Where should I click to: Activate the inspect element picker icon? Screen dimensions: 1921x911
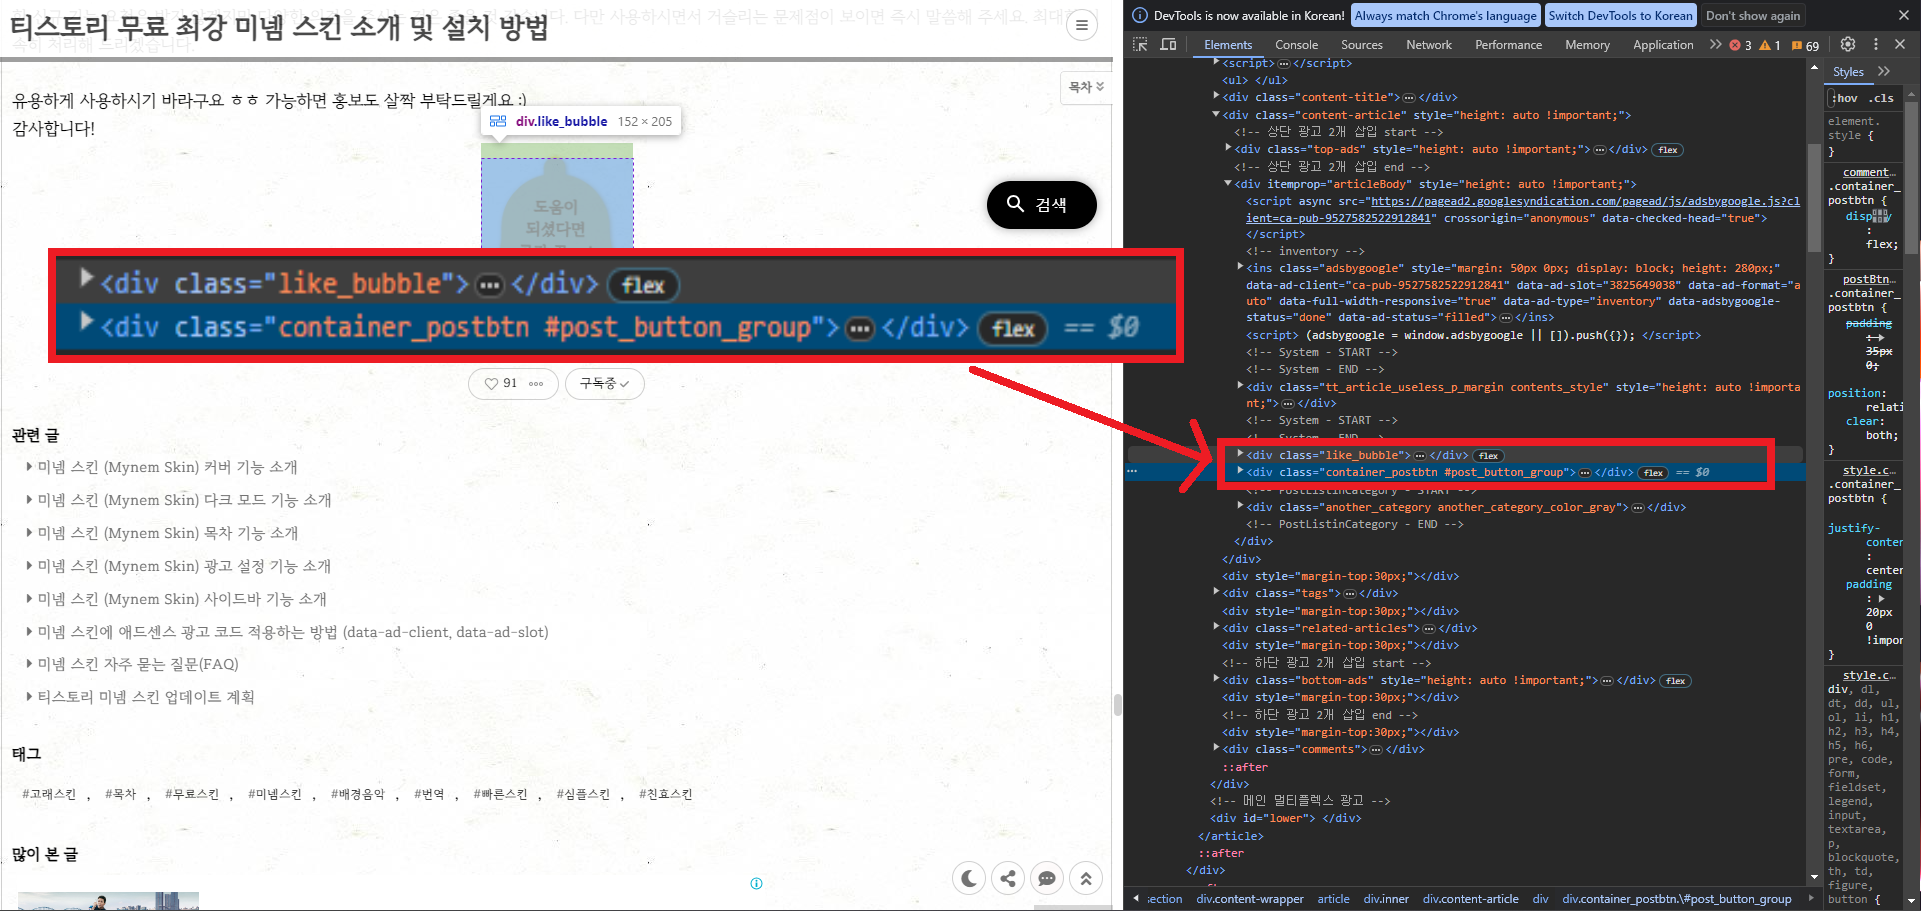pyautogui.click(x=1140, y=44)
